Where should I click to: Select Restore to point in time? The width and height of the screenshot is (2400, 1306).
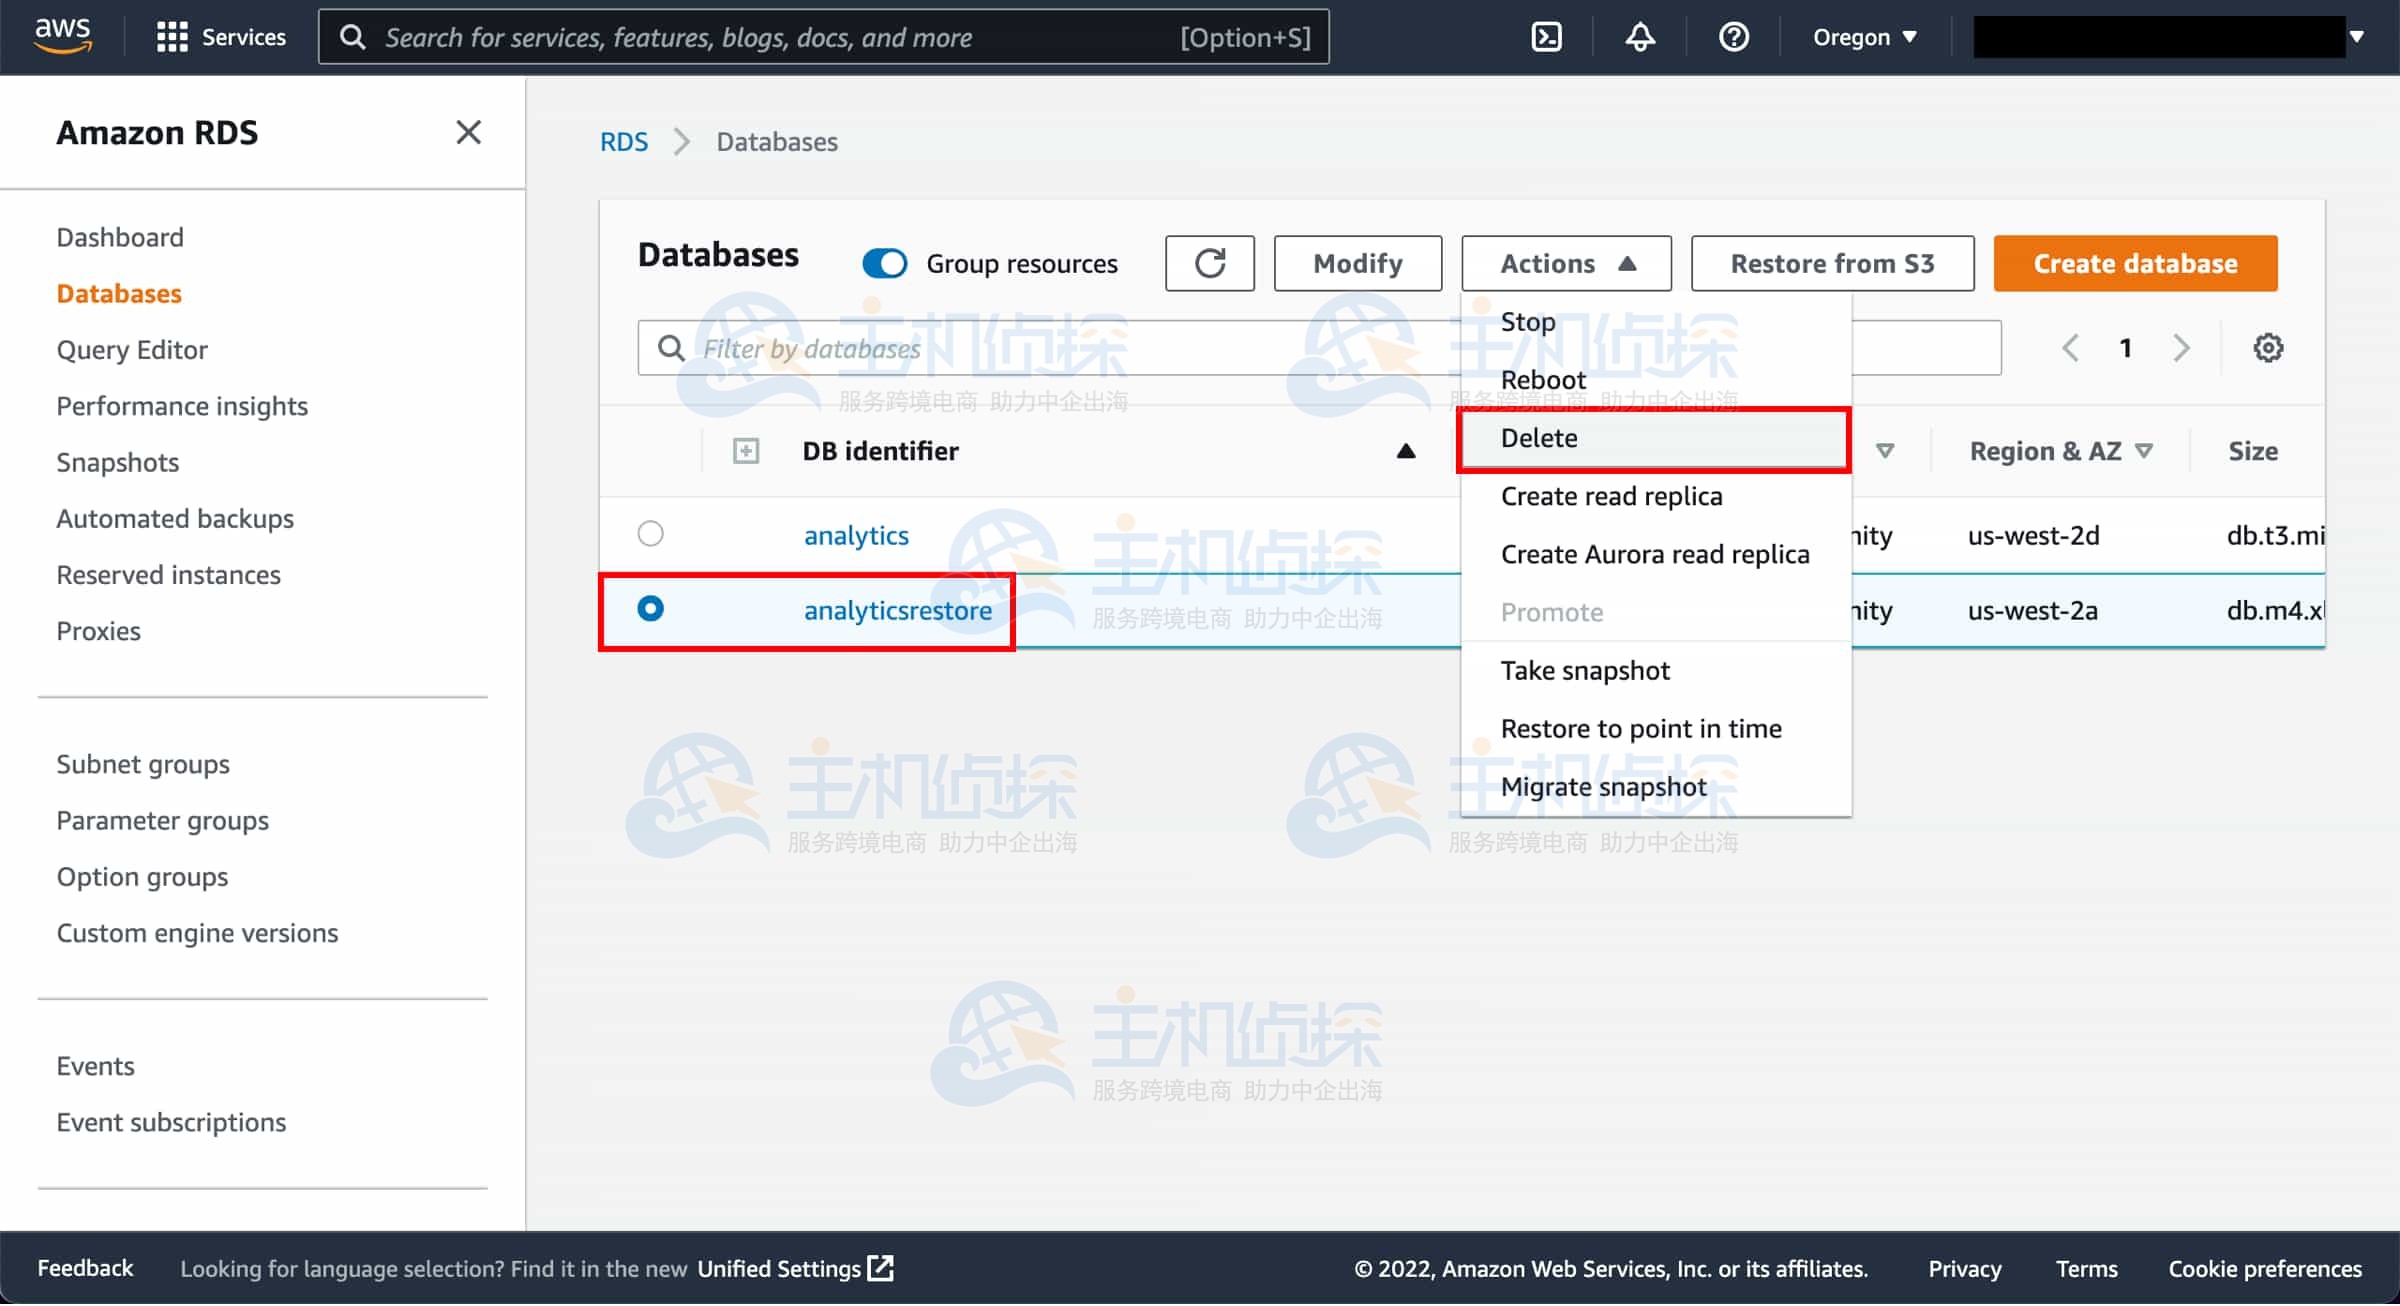click(x=1655, y=728)
